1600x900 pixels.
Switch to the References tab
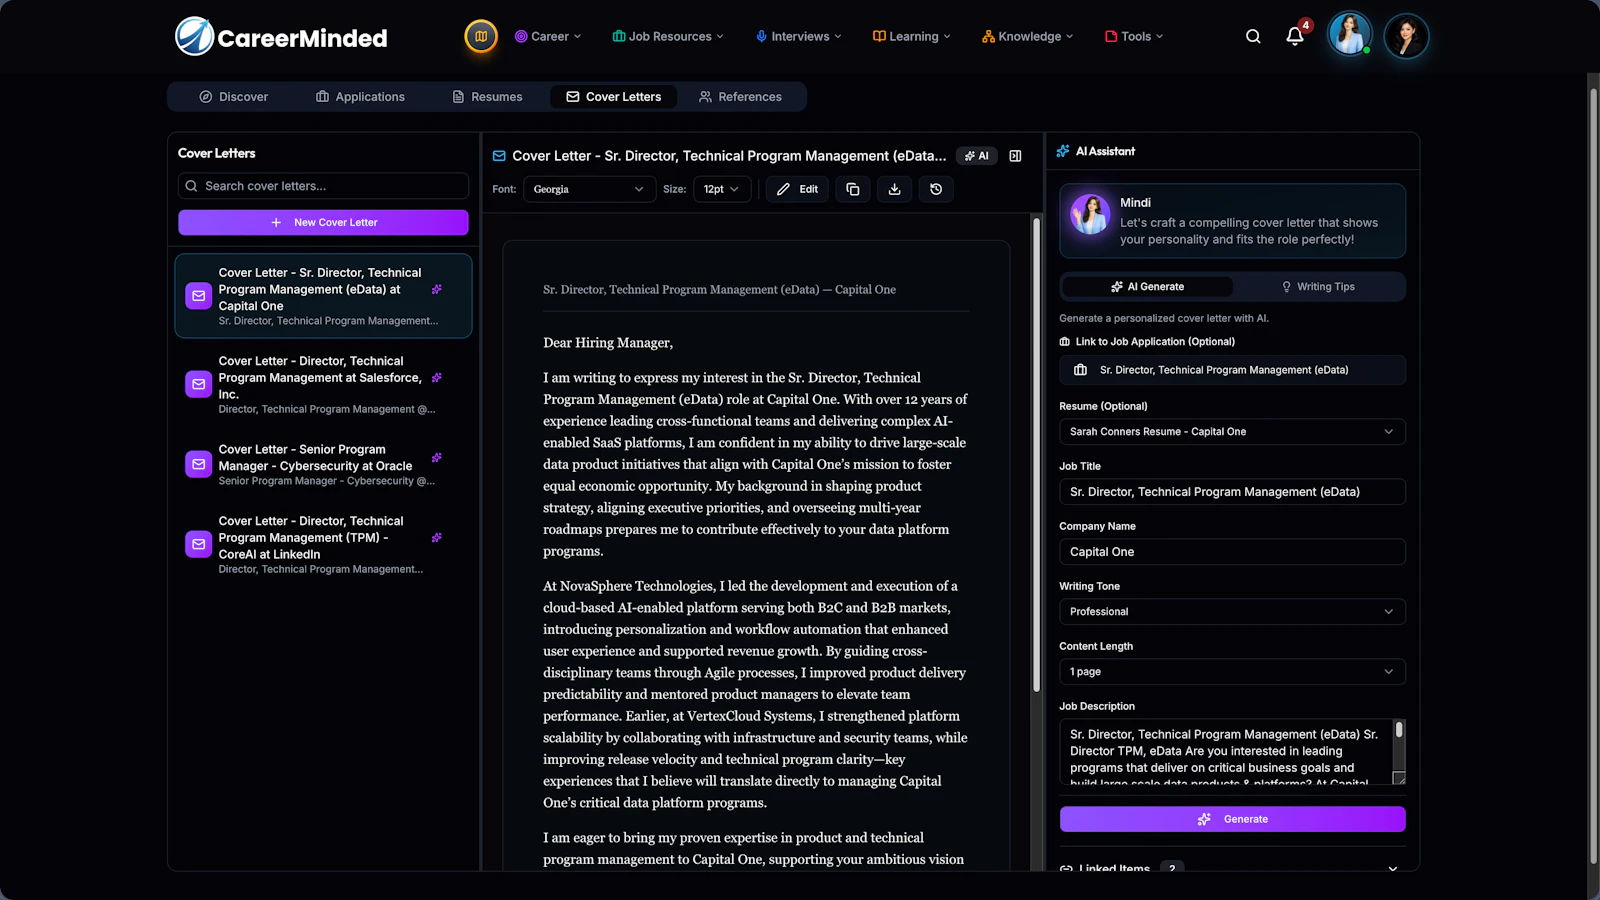[740, 97]
